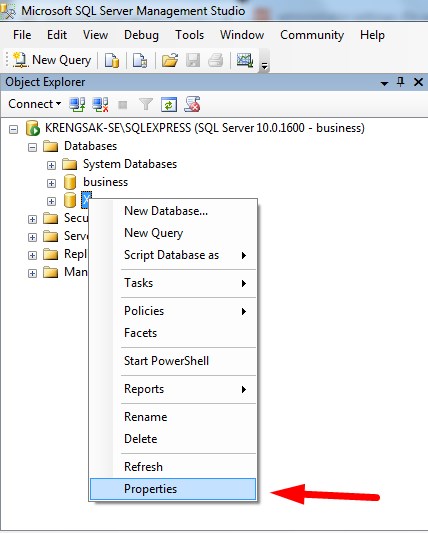428x533 pixels.
Task: Expand the Management folder node
Action: [x=32, y=273]
